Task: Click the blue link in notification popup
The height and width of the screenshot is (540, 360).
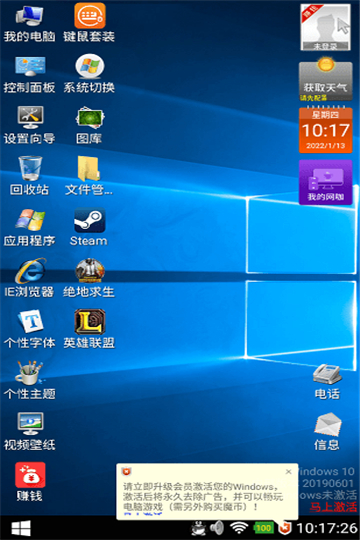Action: coord(143,514)
